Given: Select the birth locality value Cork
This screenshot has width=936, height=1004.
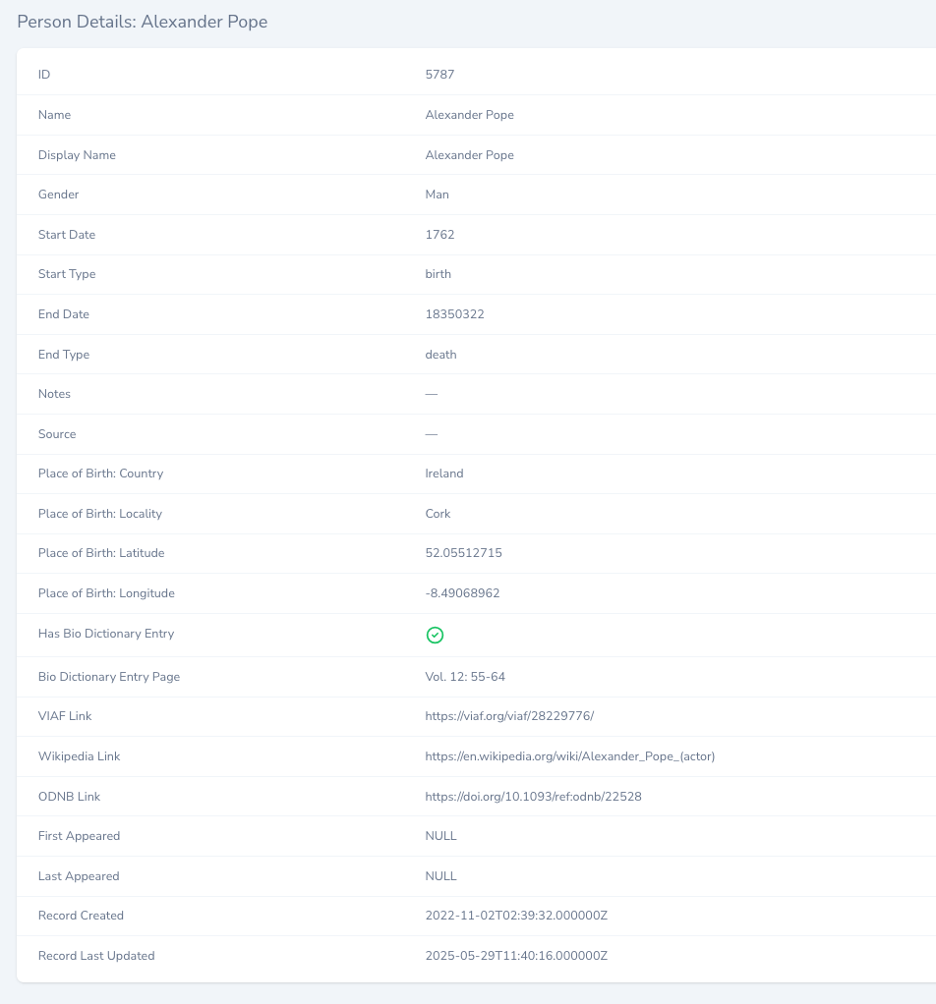Looking at the screenshot, I should pyautogui.click(x=438, y=514).
